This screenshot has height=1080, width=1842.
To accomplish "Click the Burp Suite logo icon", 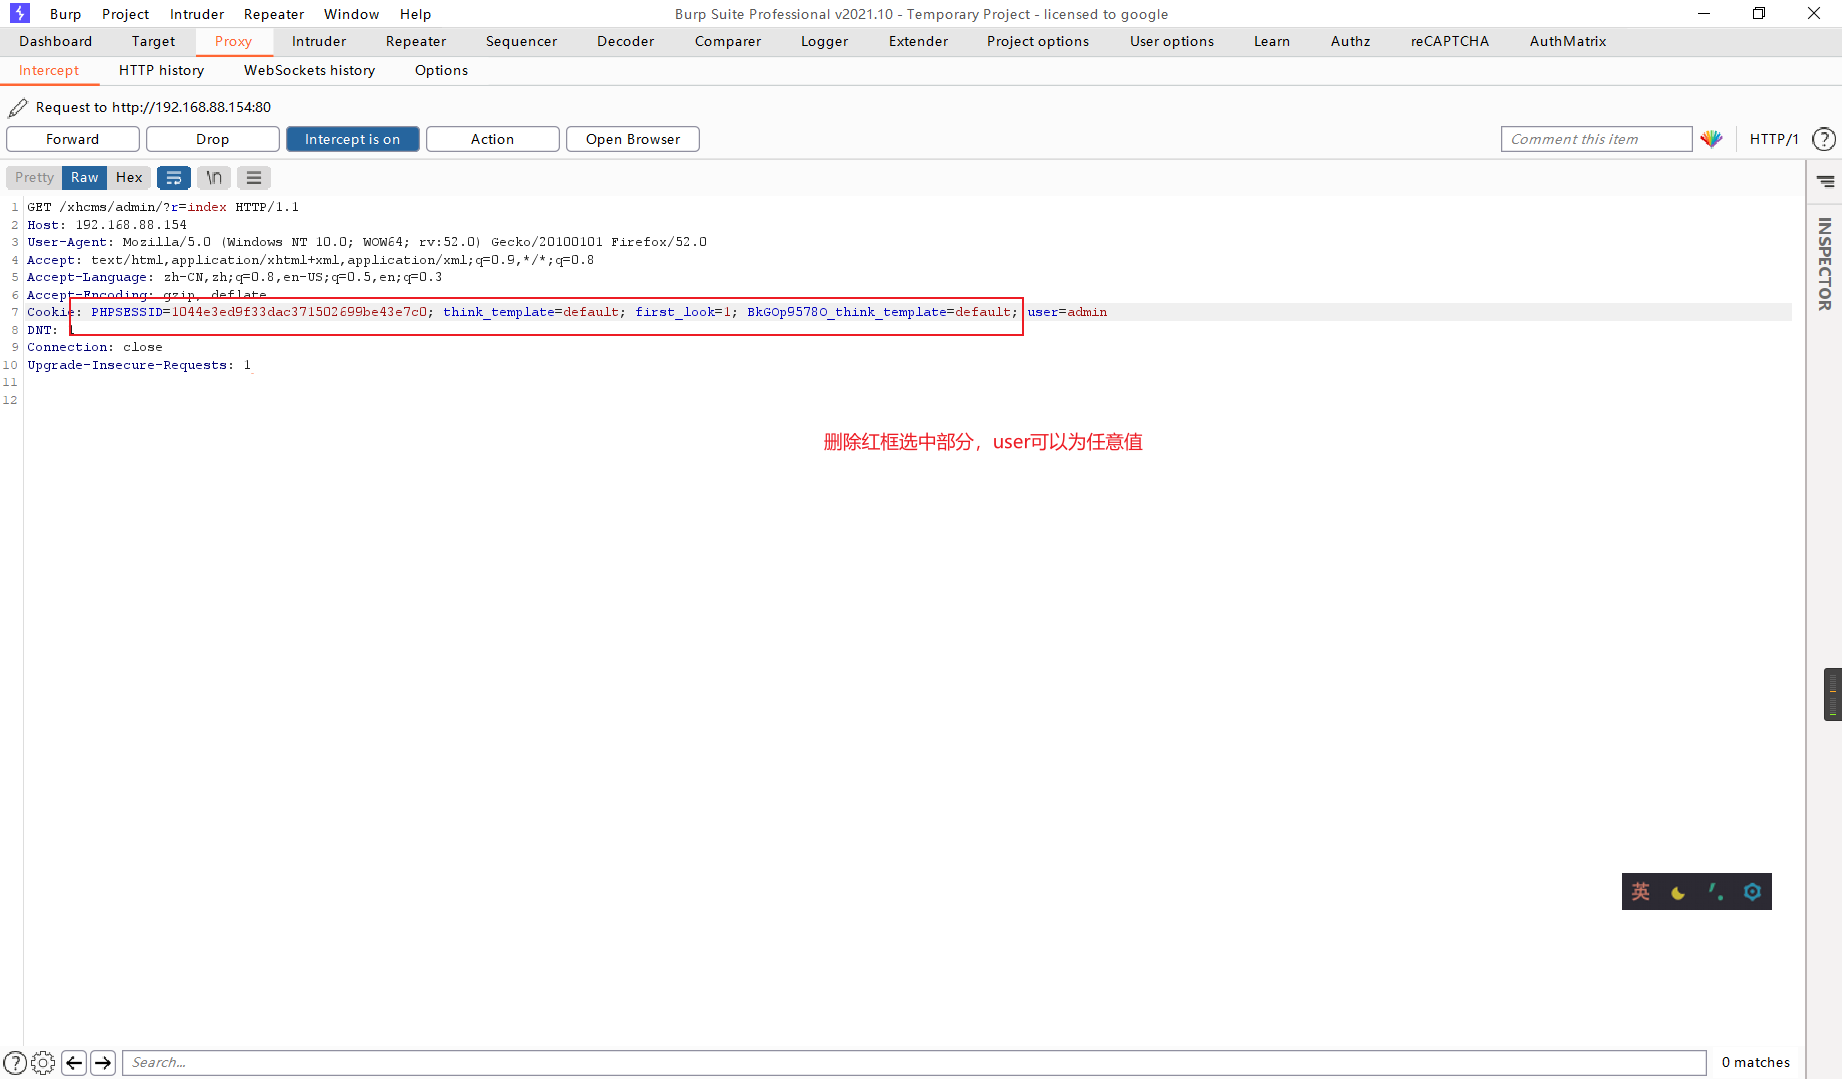I will pyautogui.click(x=19, y=13).
